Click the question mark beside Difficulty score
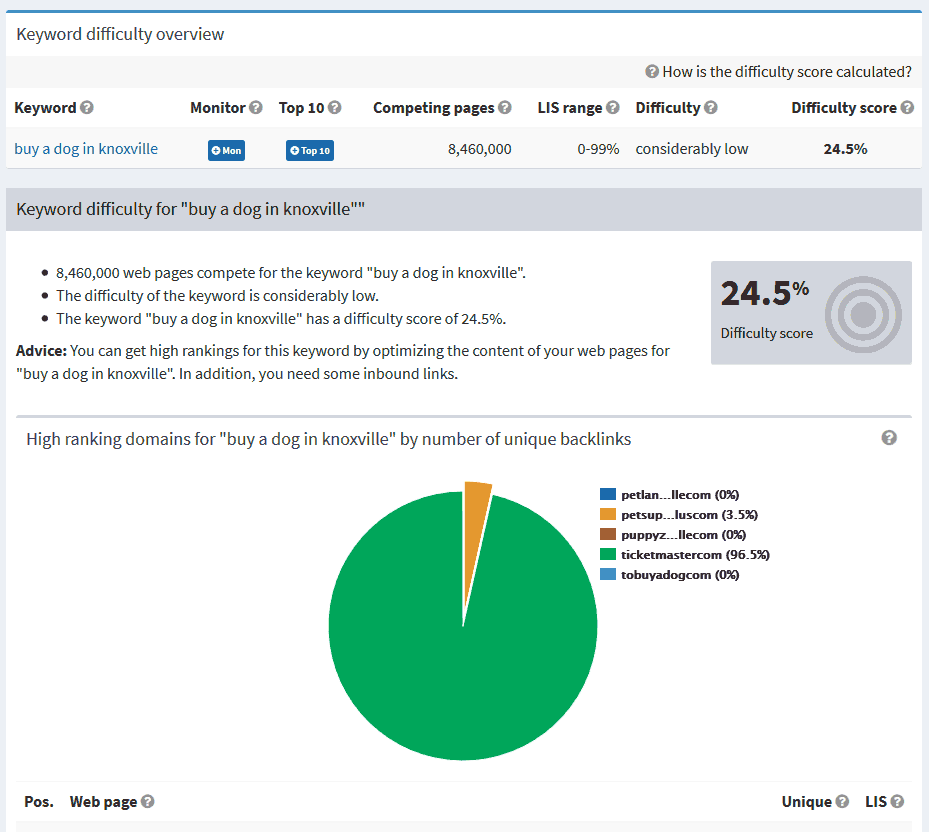929x832 pixels. click(x=907, y=107)
